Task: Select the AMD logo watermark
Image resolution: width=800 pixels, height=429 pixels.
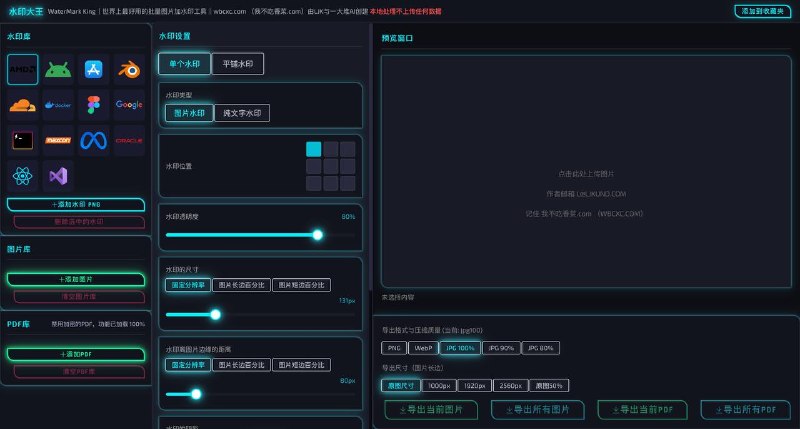Action: point(22,69)
